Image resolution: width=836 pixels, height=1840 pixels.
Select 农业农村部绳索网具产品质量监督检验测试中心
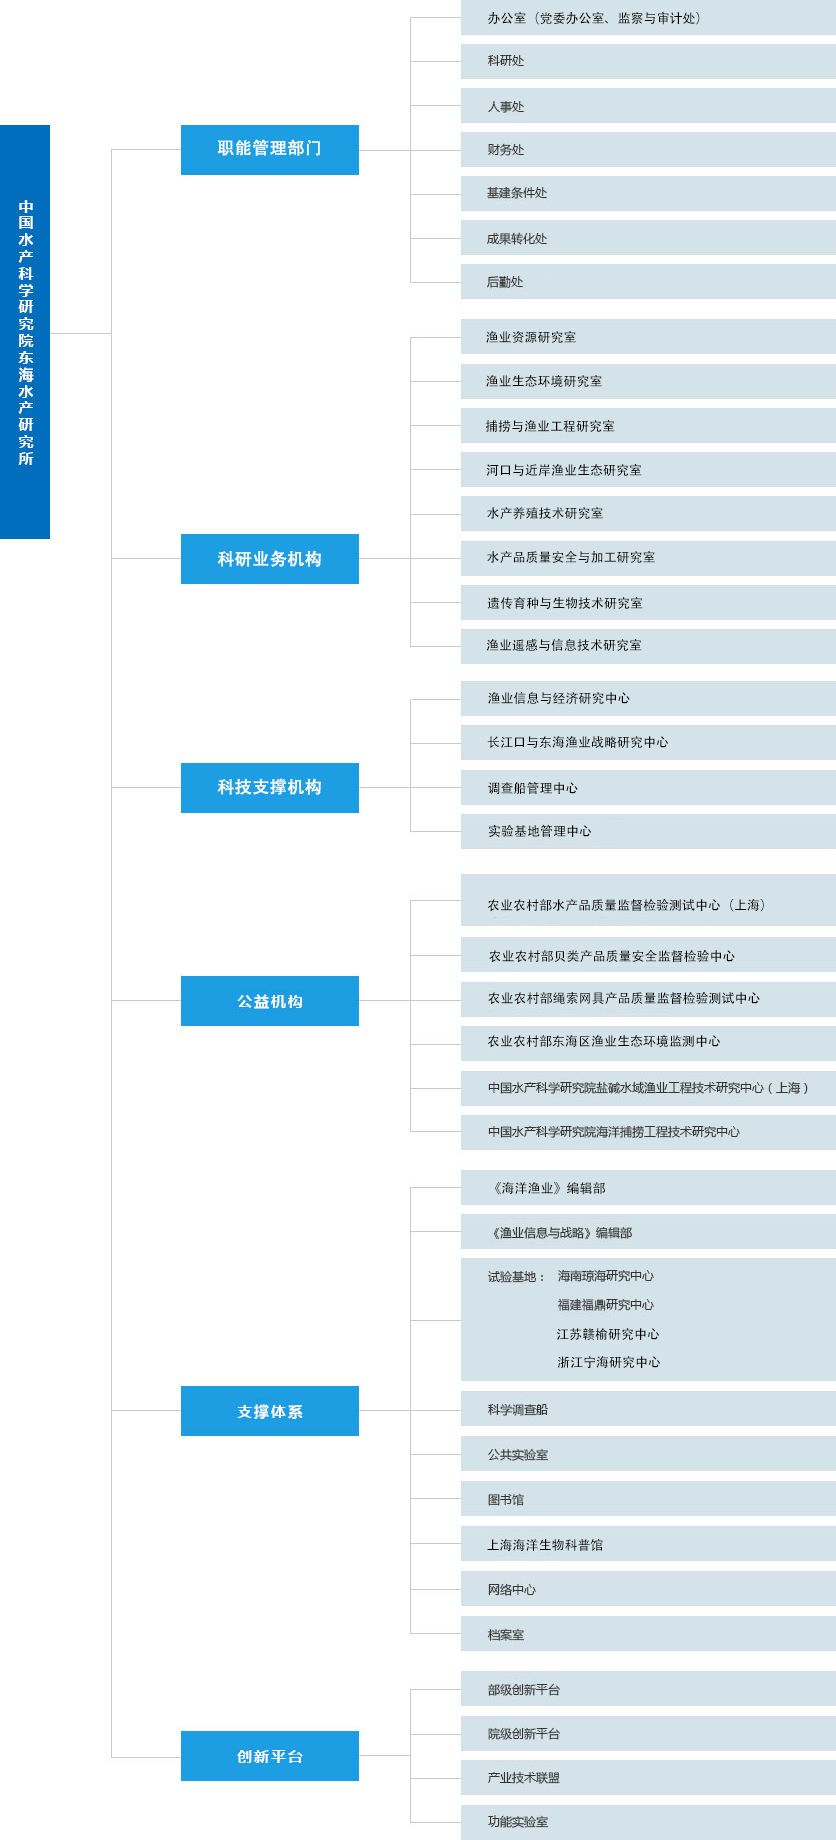[648, 999]
